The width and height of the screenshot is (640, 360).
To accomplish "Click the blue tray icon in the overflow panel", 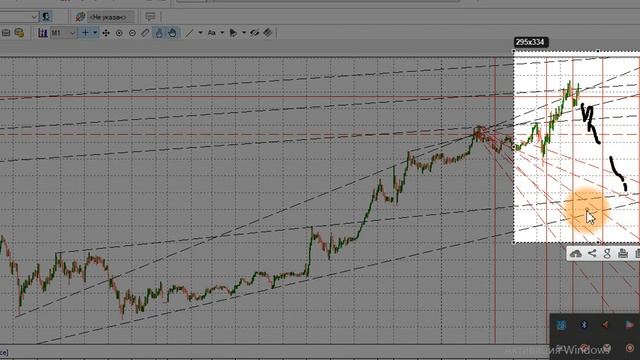I will click(x=562, y=325).
